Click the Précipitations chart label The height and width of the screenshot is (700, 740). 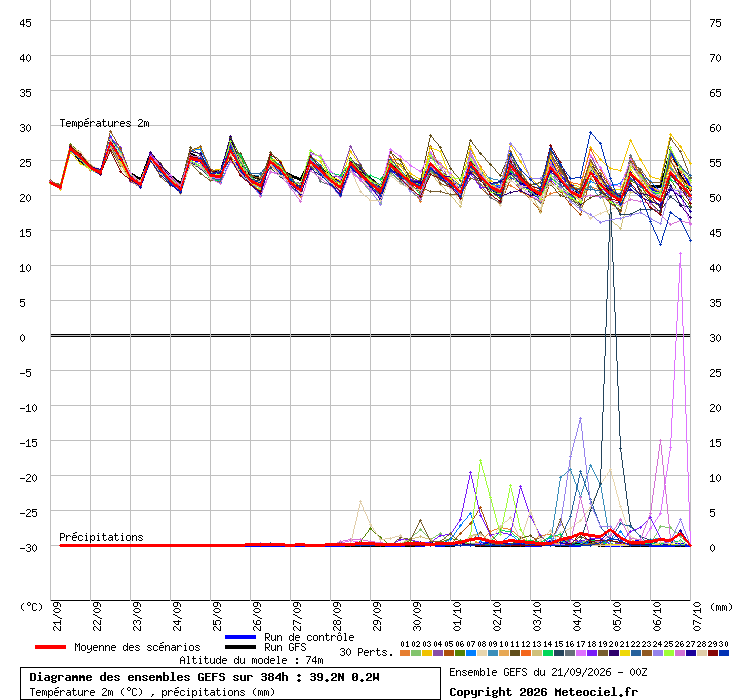coord(101,537)
